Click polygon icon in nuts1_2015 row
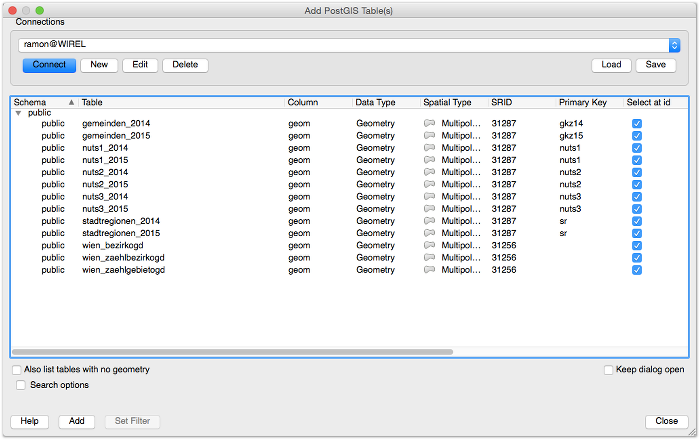 click(x=429, y=160)
